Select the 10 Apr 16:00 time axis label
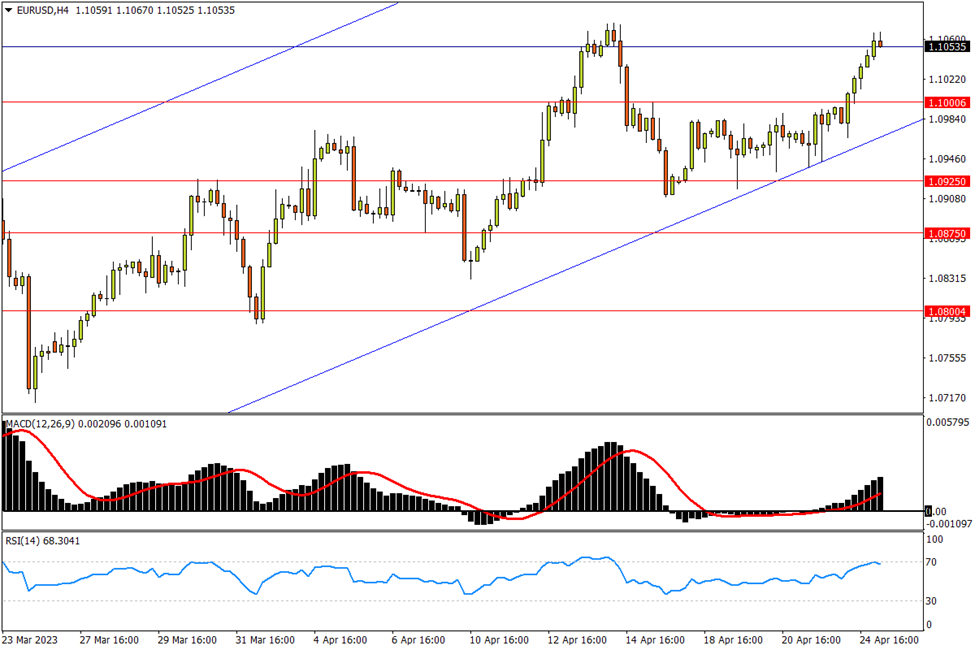This screenshot has width=975, height=650. pos(497,639)
